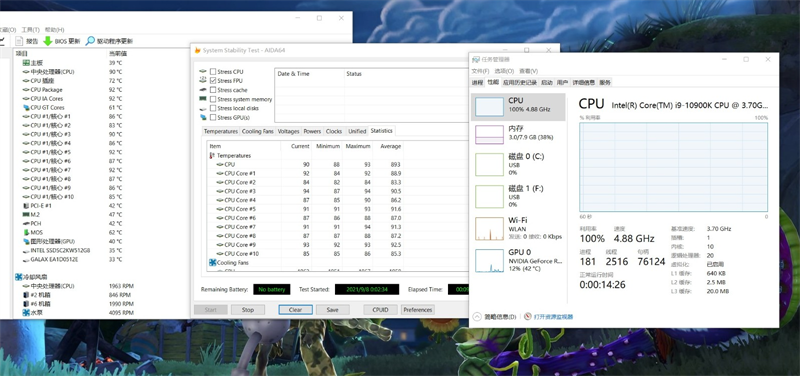Select the 磁盘 1 (F:) entry
Image resolution: width=800 pixels, height=376 pixels.
click(x=518, y=196)
